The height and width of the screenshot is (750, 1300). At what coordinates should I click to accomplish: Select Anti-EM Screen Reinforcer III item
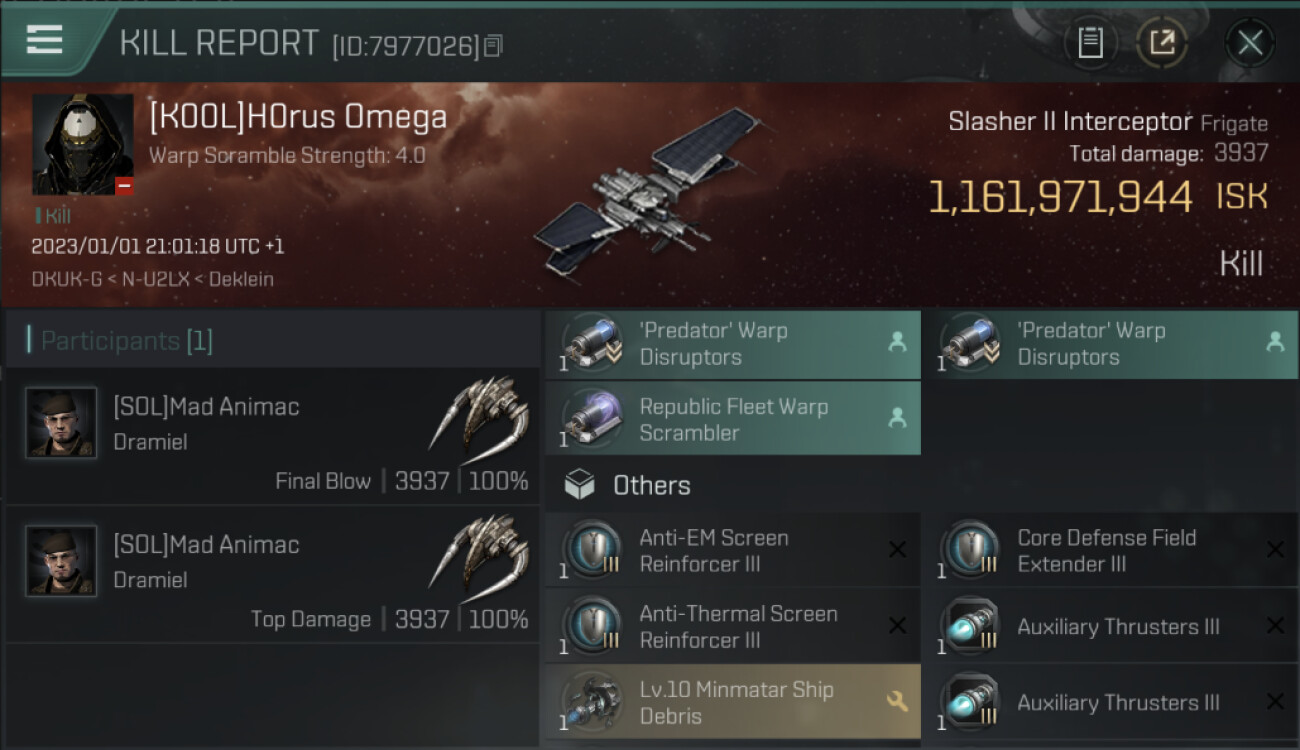[733, 550]
